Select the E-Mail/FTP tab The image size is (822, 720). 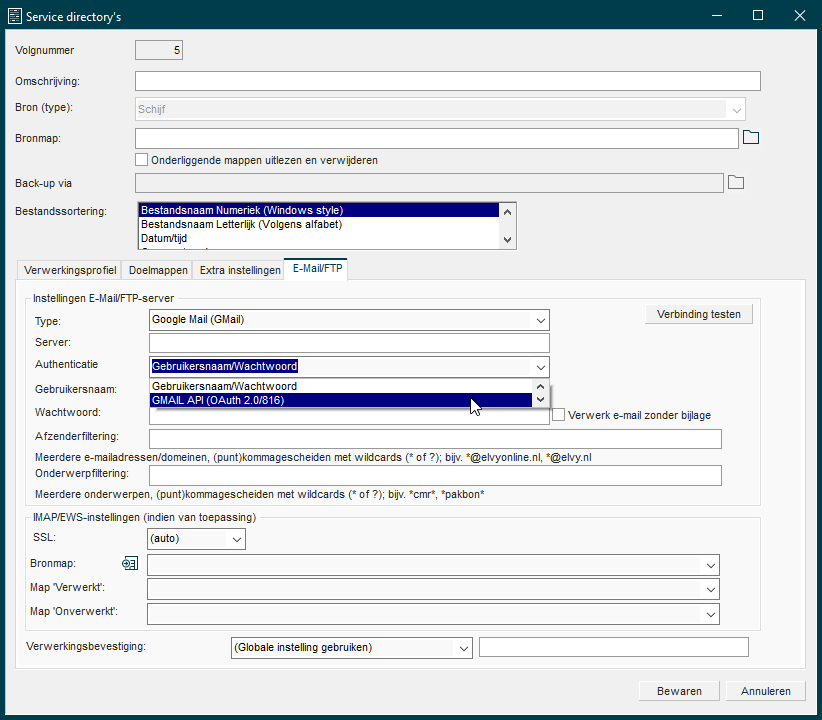(x=317, y=268)
